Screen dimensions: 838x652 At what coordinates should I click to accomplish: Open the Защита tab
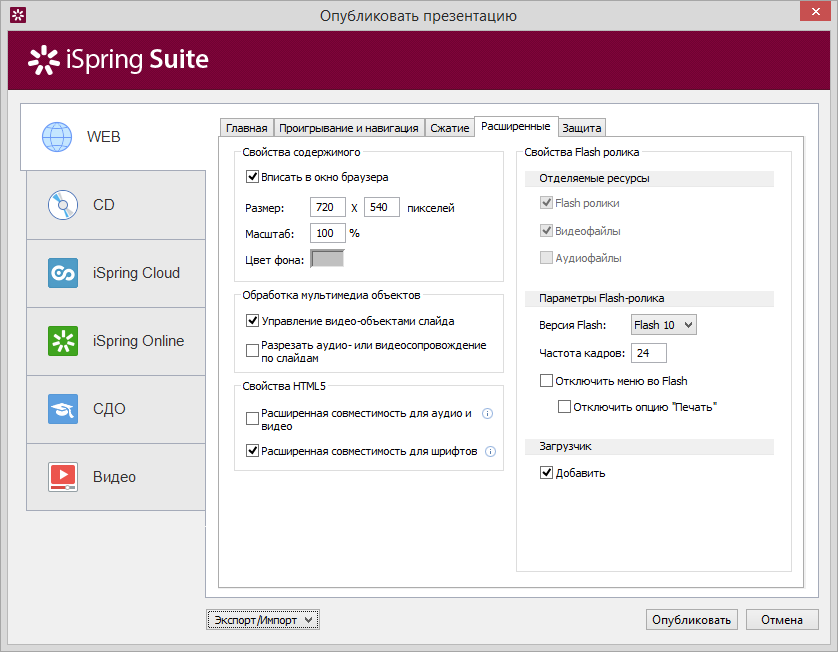[x=581, y=128]
